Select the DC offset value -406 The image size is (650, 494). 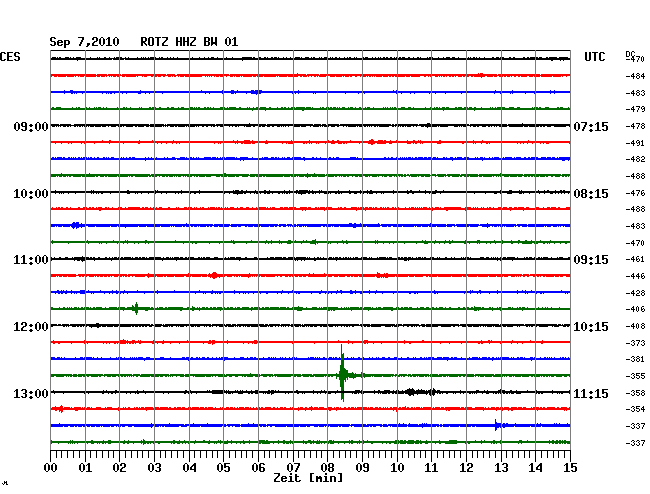[x=635, y=309]
